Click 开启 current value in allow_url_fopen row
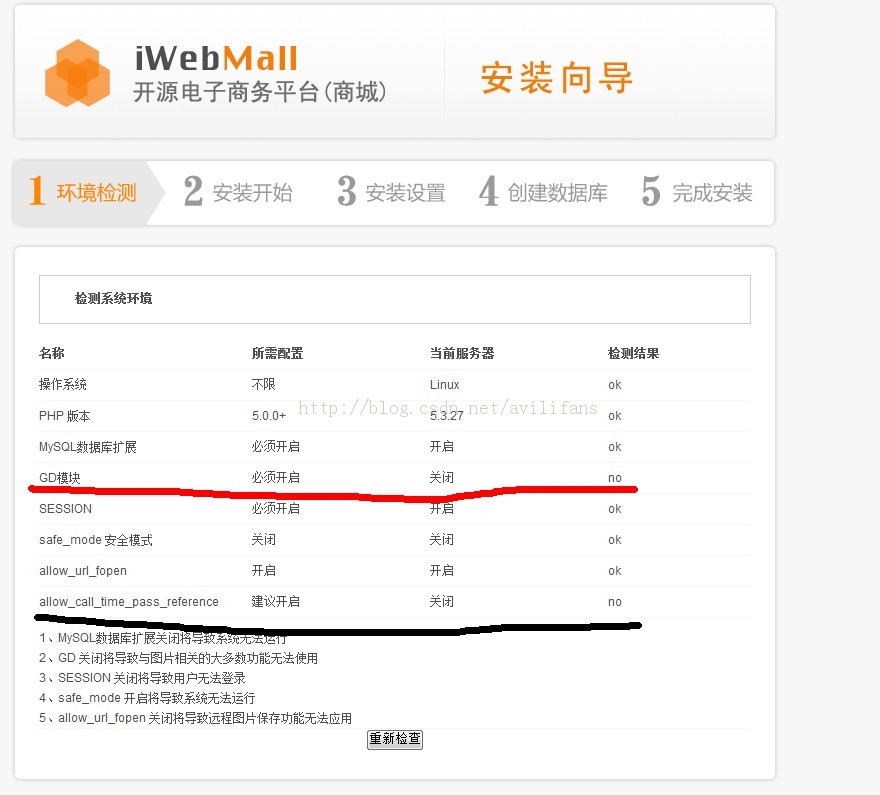This screenshot has height=795, width=880. tap(442, 571)
